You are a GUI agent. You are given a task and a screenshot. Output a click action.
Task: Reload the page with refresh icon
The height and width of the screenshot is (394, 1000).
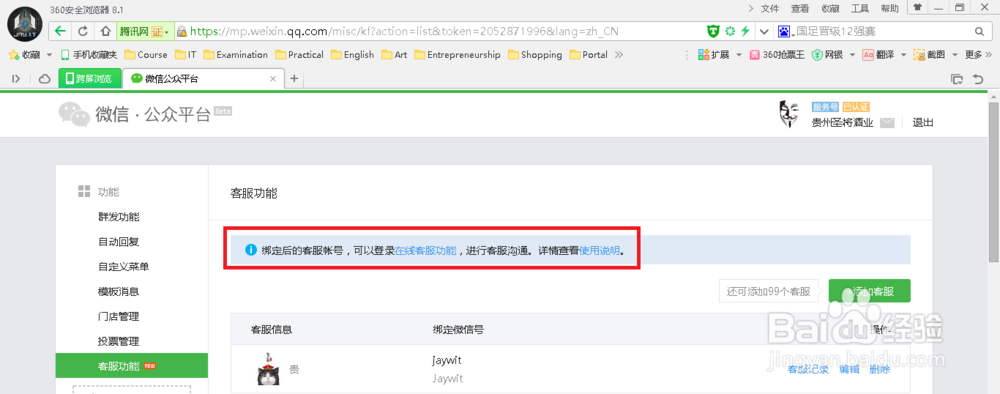[83, 31]
